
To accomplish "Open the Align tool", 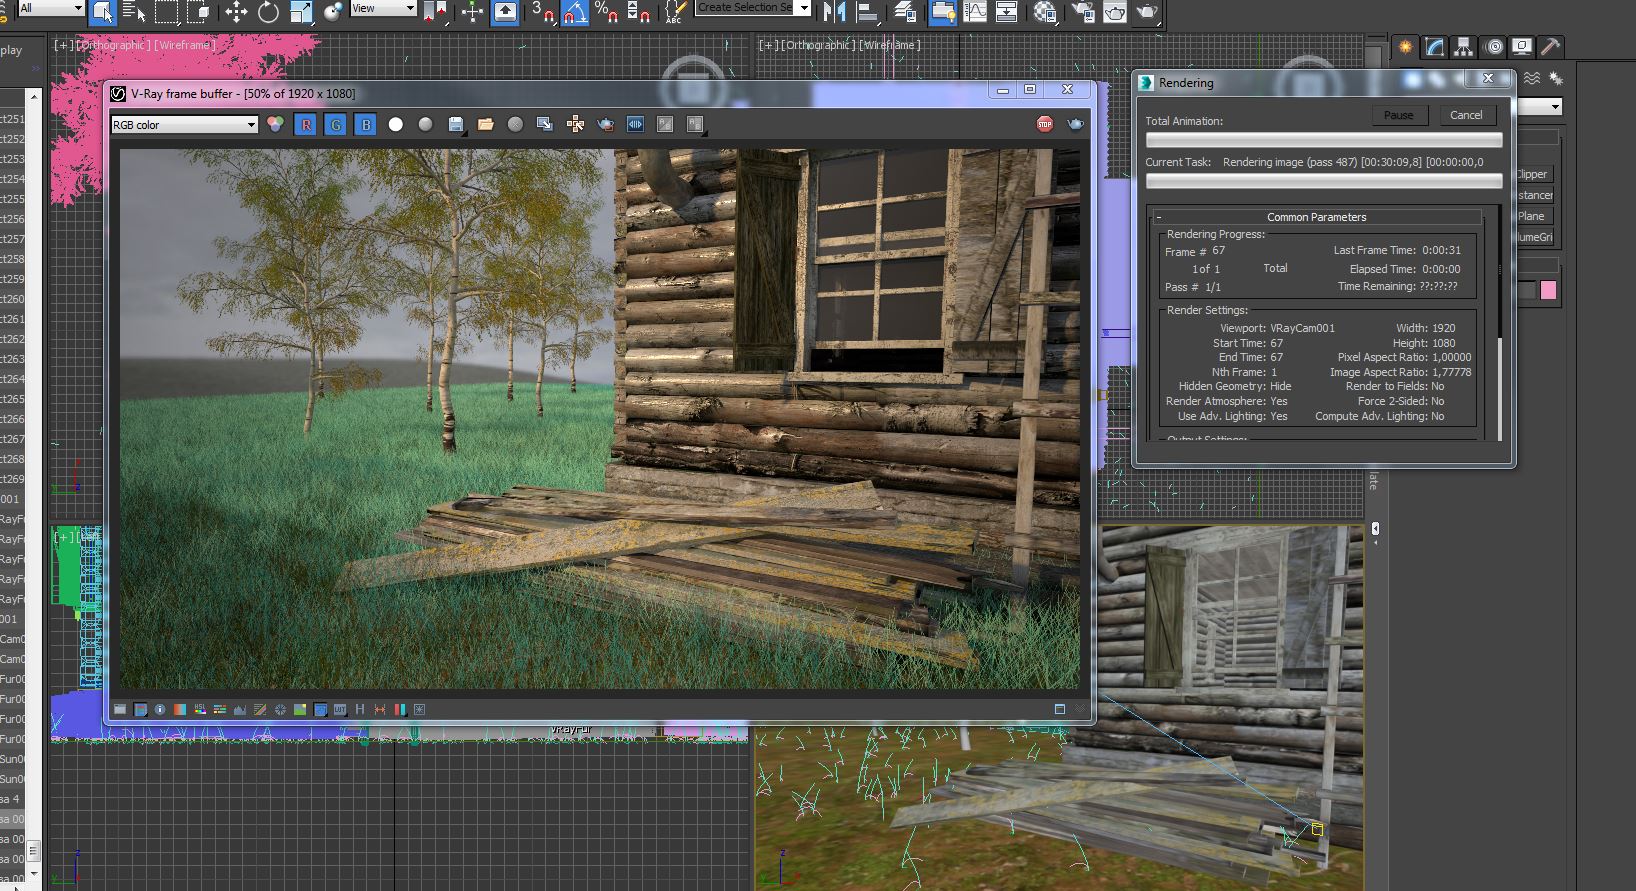I will (868, 11).
